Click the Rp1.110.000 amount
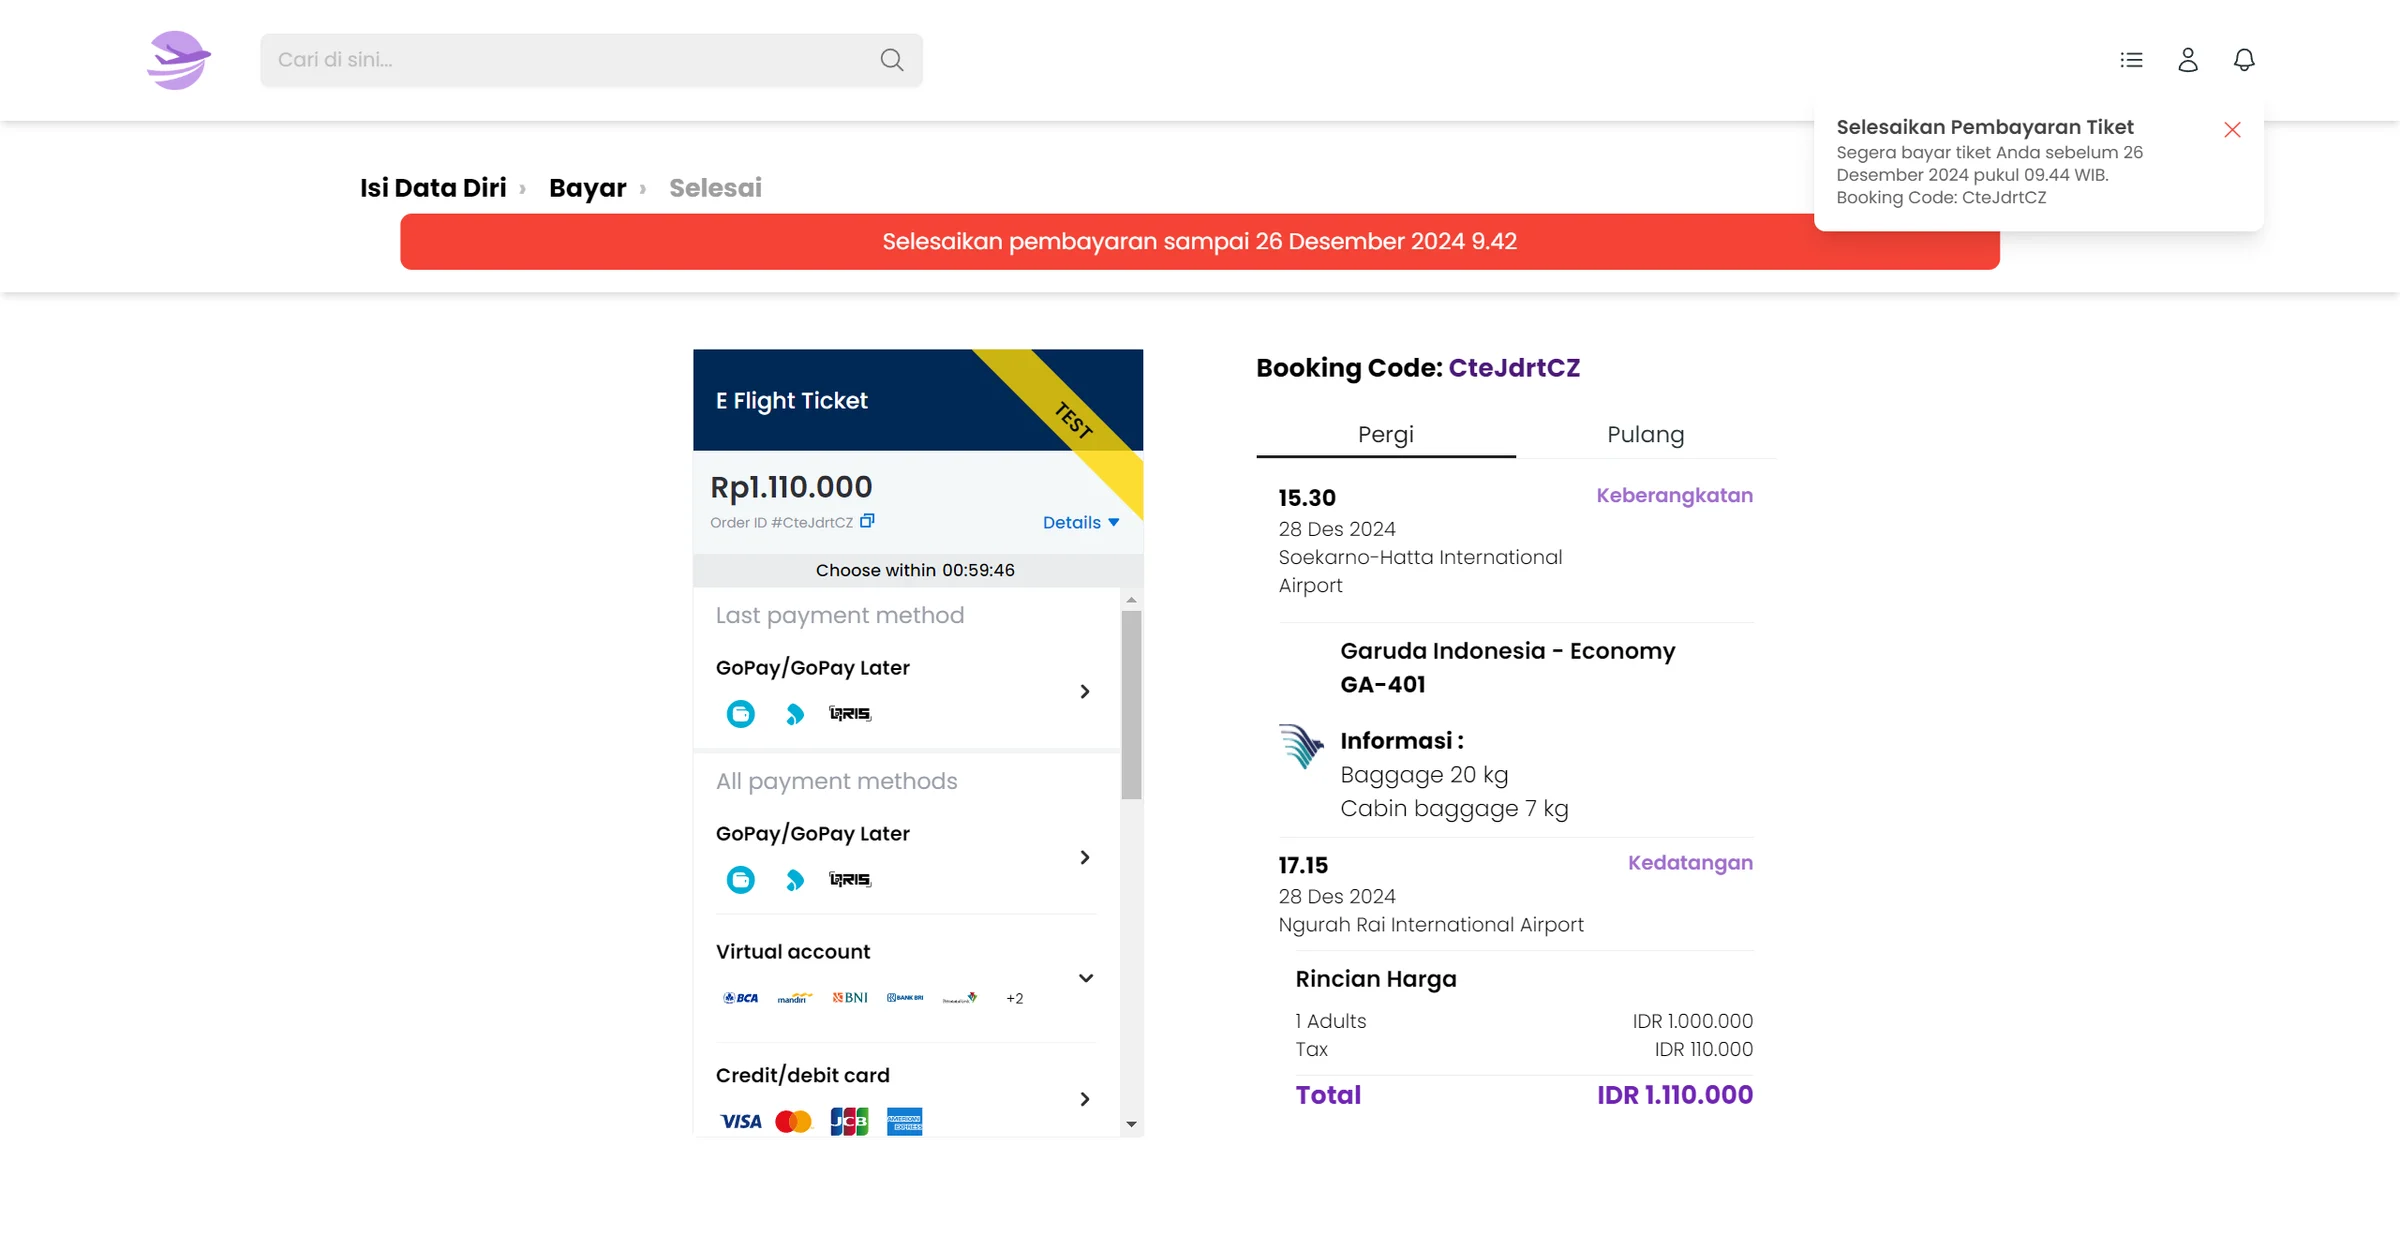 click(x=791, y=487)
